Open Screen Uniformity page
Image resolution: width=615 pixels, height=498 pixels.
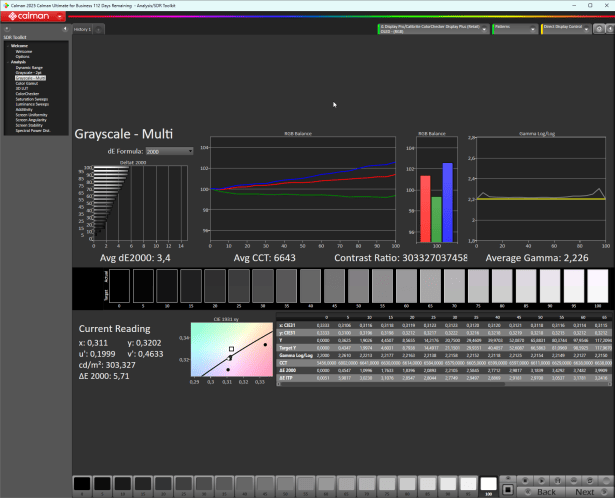coord(31,115)
